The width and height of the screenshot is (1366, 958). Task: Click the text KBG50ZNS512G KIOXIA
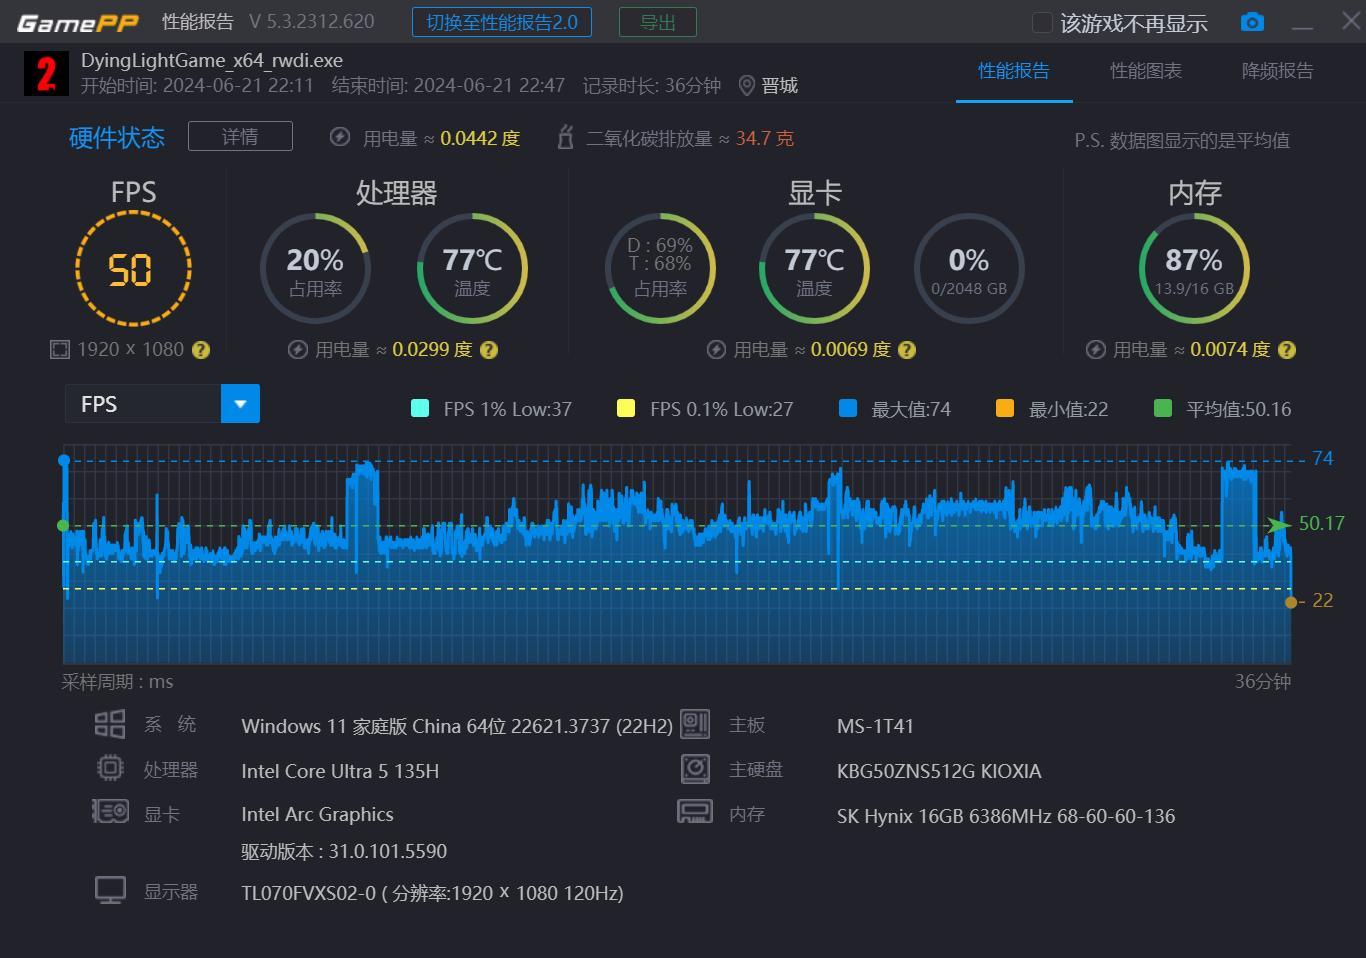[x=939, y=771]
